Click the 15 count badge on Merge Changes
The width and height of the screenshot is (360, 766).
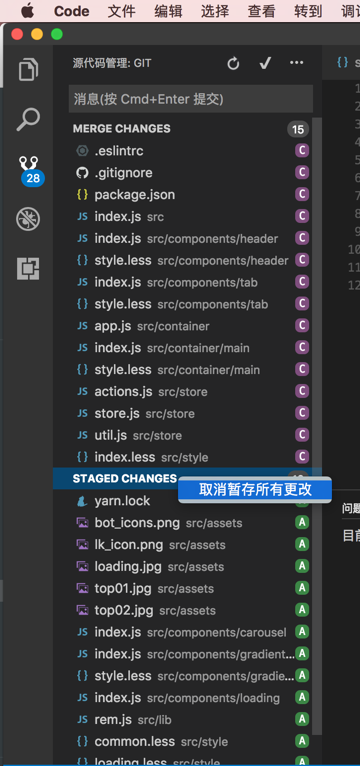(x=298, y=129)
